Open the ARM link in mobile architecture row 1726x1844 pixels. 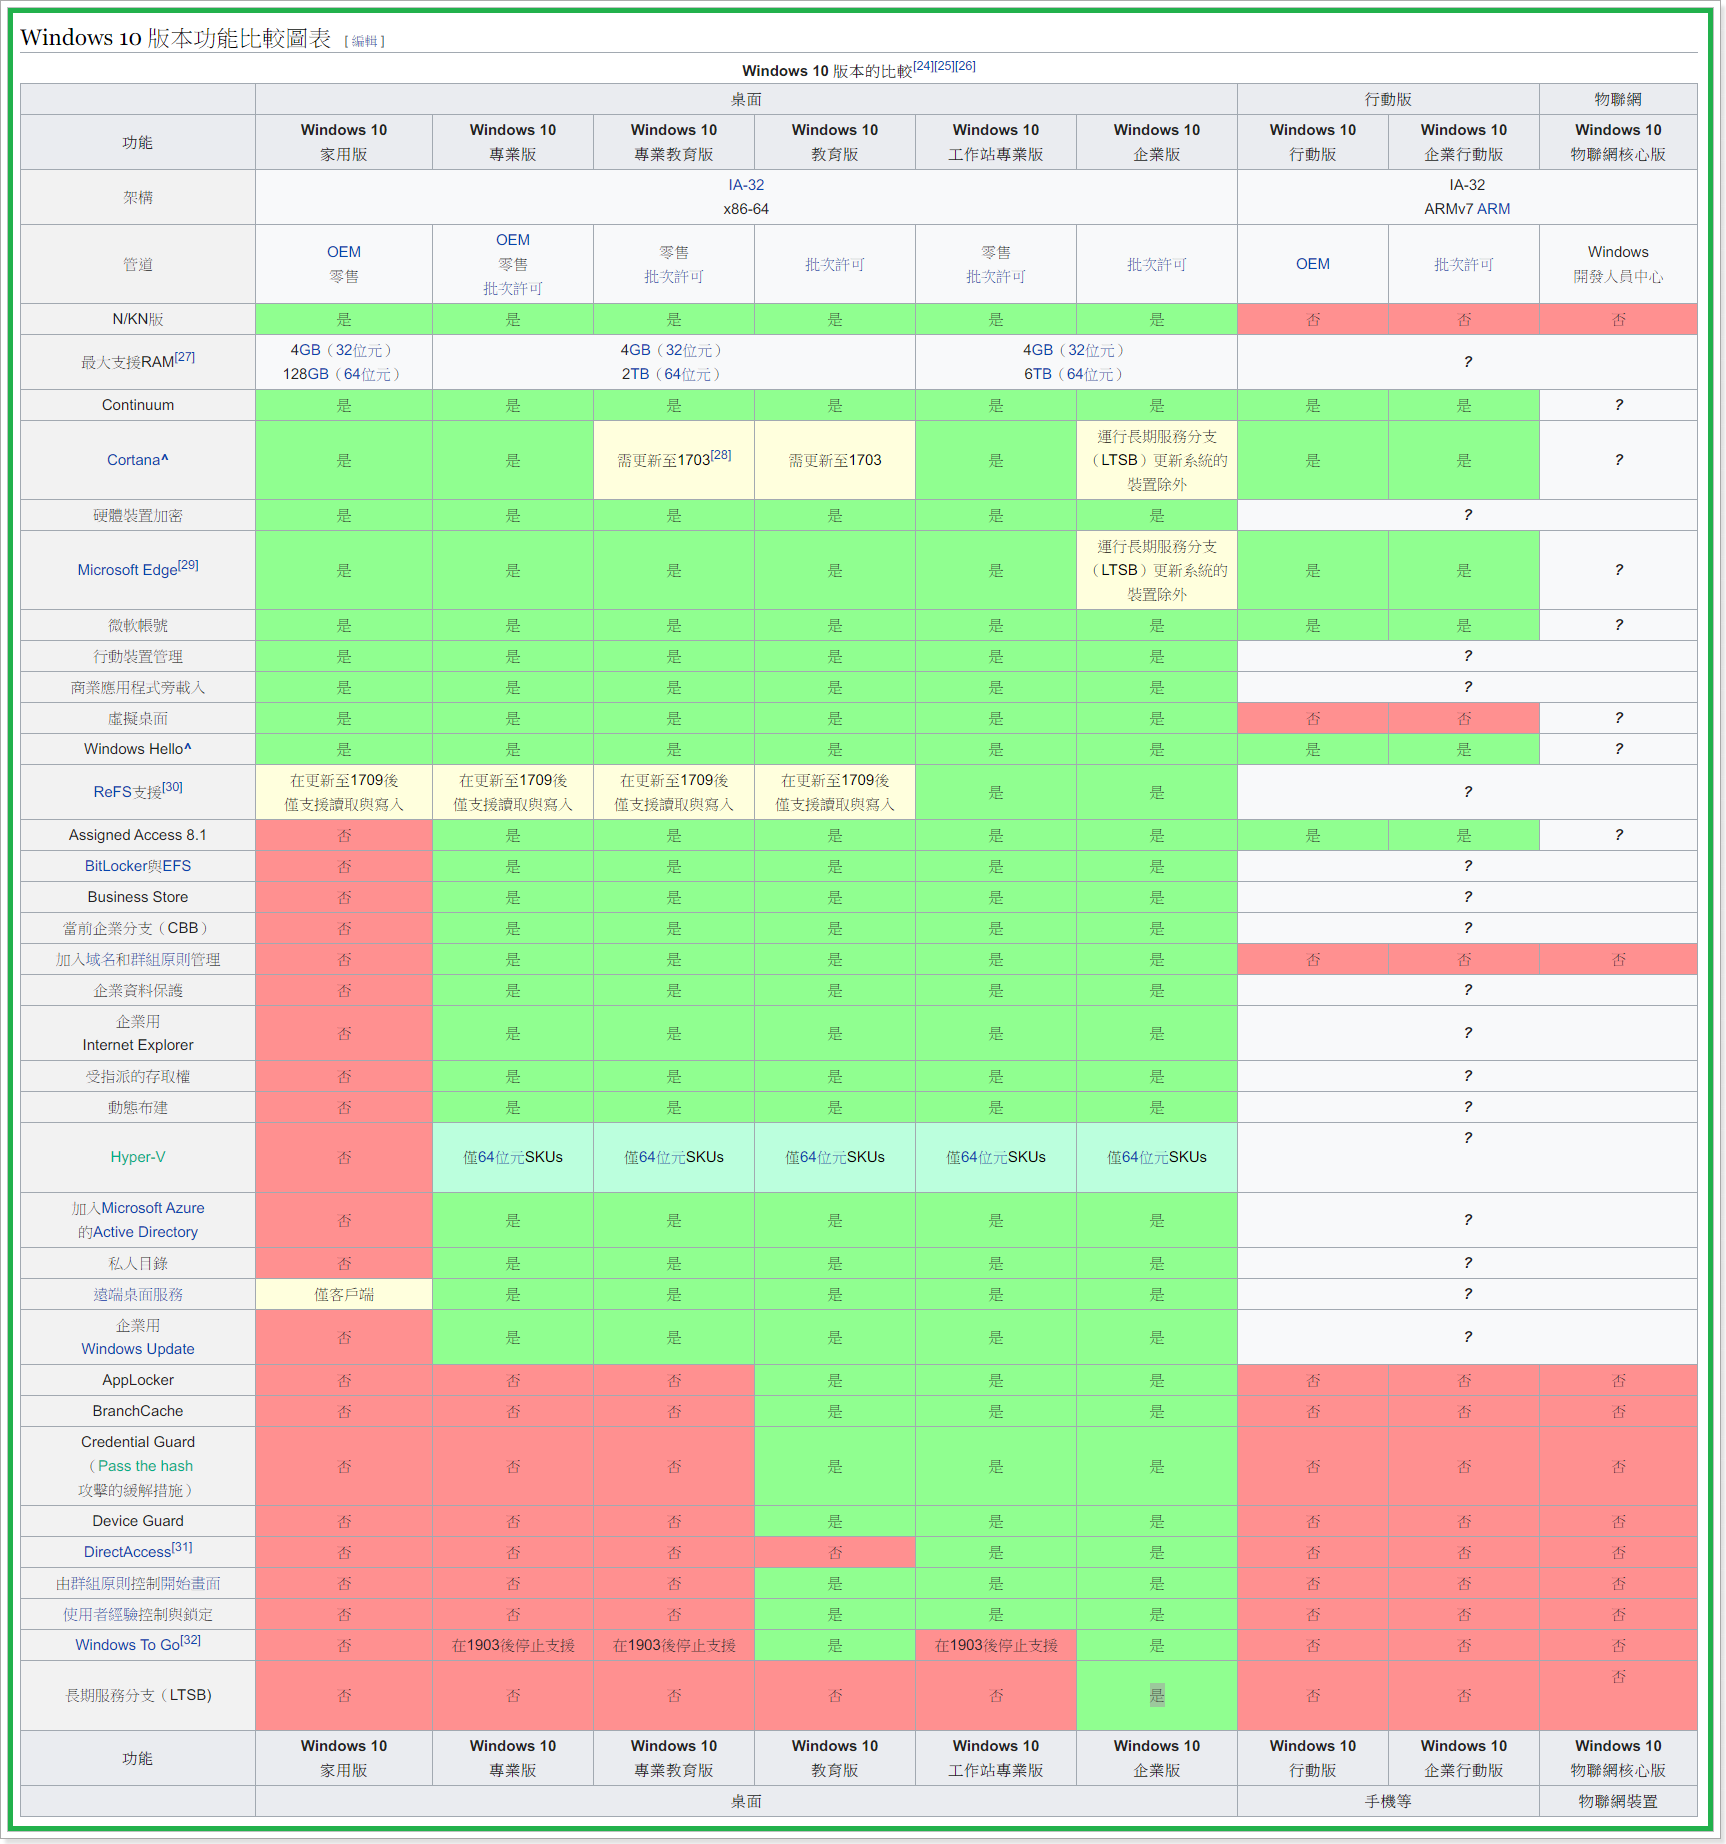[1493, 209]
